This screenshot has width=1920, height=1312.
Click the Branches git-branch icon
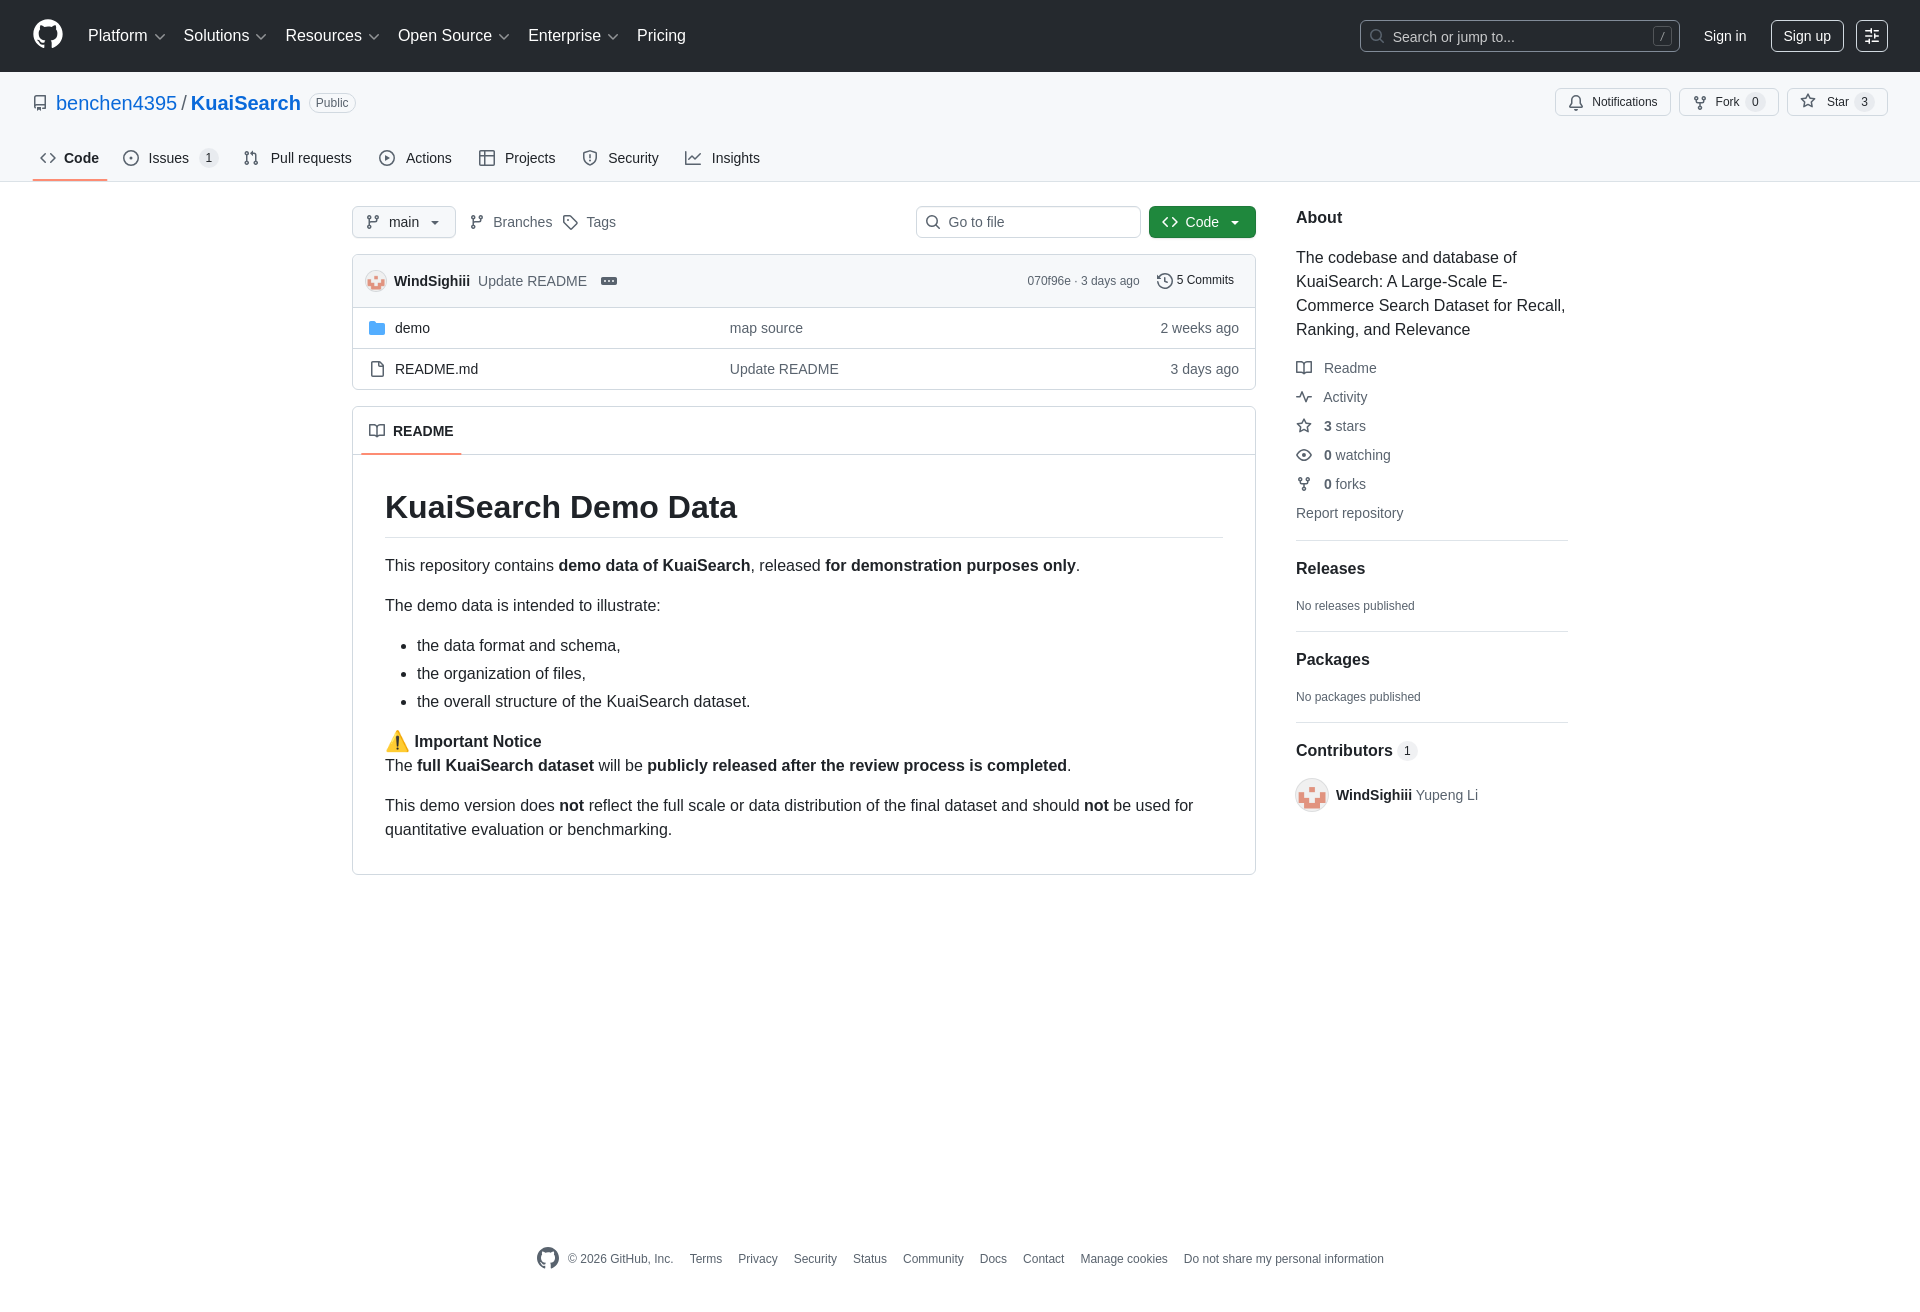point(477,222)
